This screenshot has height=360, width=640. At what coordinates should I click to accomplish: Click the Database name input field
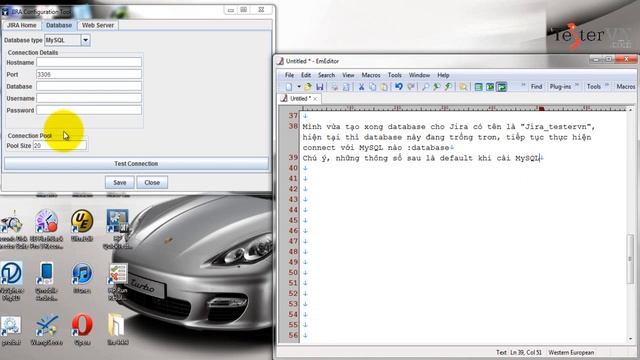pos(89,86)
